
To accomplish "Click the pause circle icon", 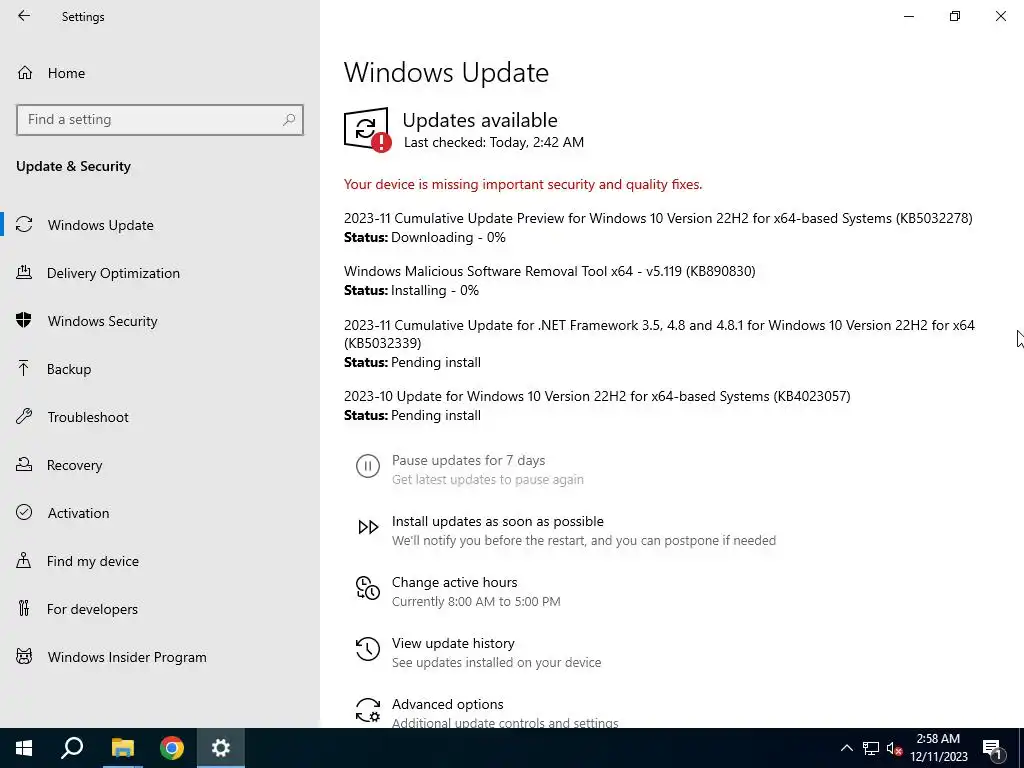I will tap(368, 466).
